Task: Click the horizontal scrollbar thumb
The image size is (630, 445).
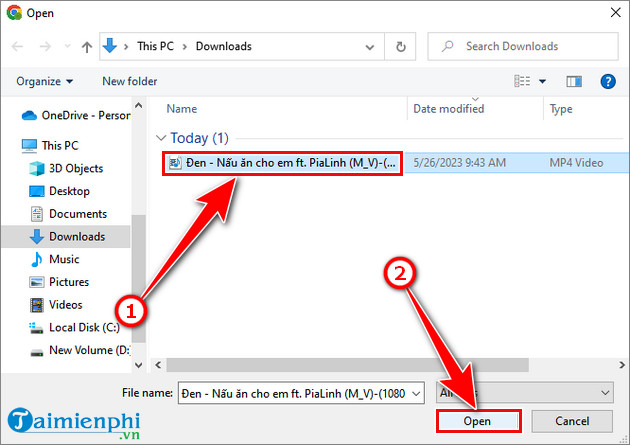Action: tap(348, 365)
